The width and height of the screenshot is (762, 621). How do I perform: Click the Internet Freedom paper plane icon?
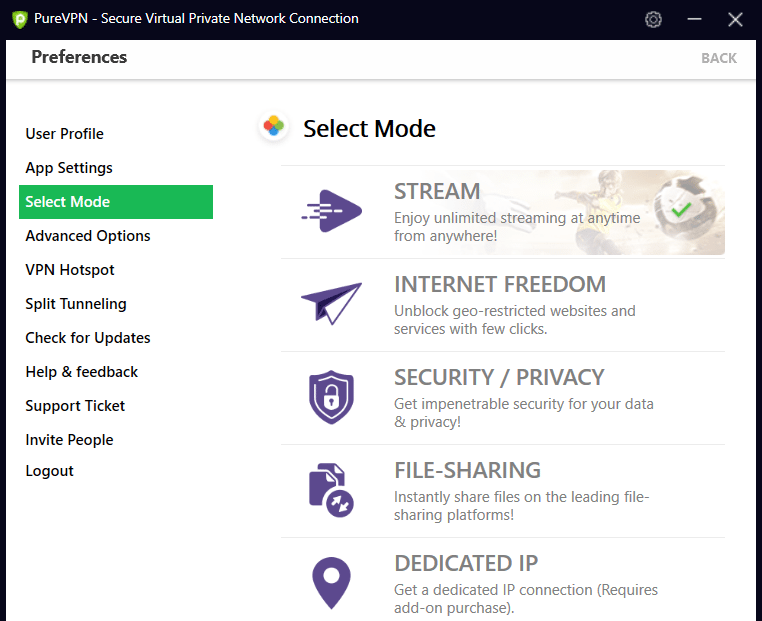point(331,303)
